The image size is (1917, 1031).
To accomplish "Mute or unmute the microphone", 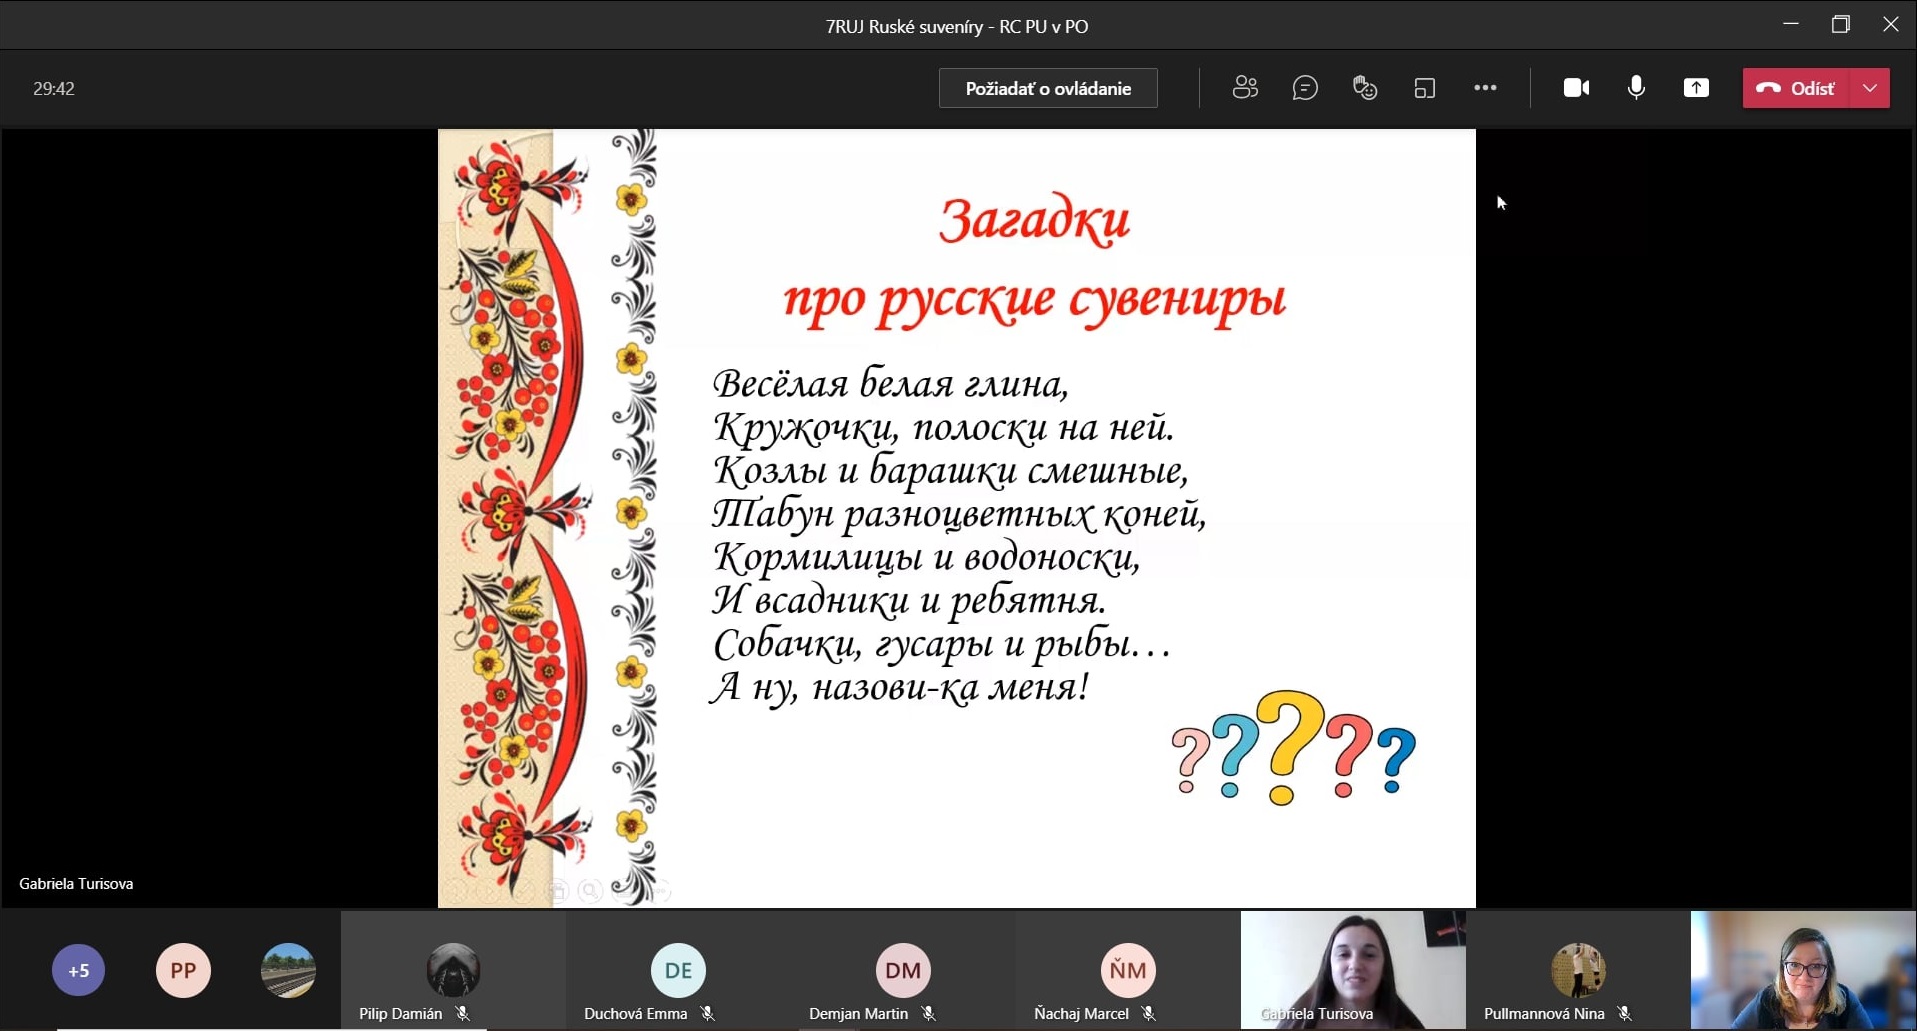I will coord(1636,88).
